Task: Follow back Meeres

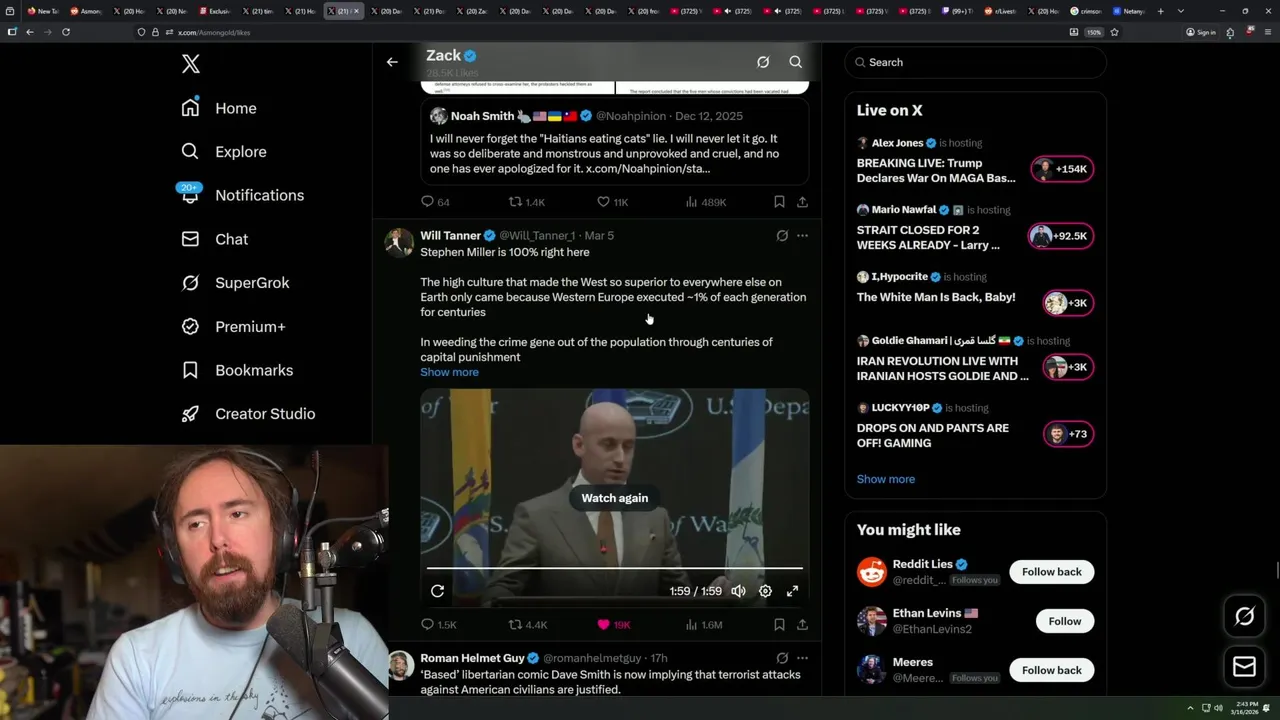Action: tap(1051, 670)
